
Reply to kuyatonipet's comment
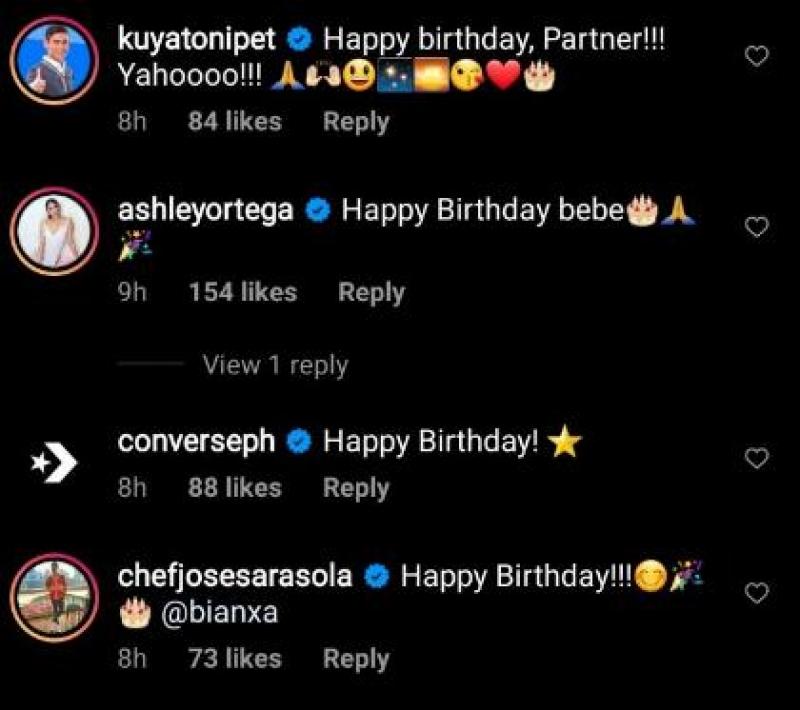pos(355,122)
